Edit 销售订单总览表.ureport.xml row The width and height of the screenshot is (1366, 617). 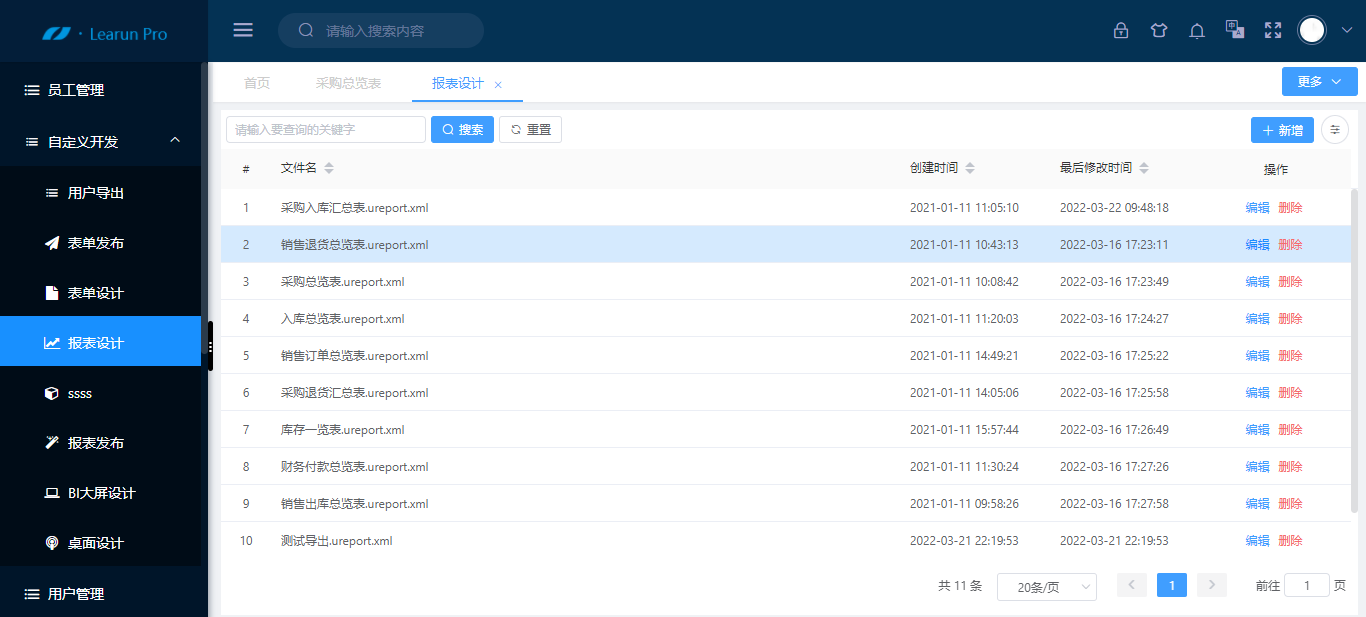pyautogui.click(x=1257, y=356)
